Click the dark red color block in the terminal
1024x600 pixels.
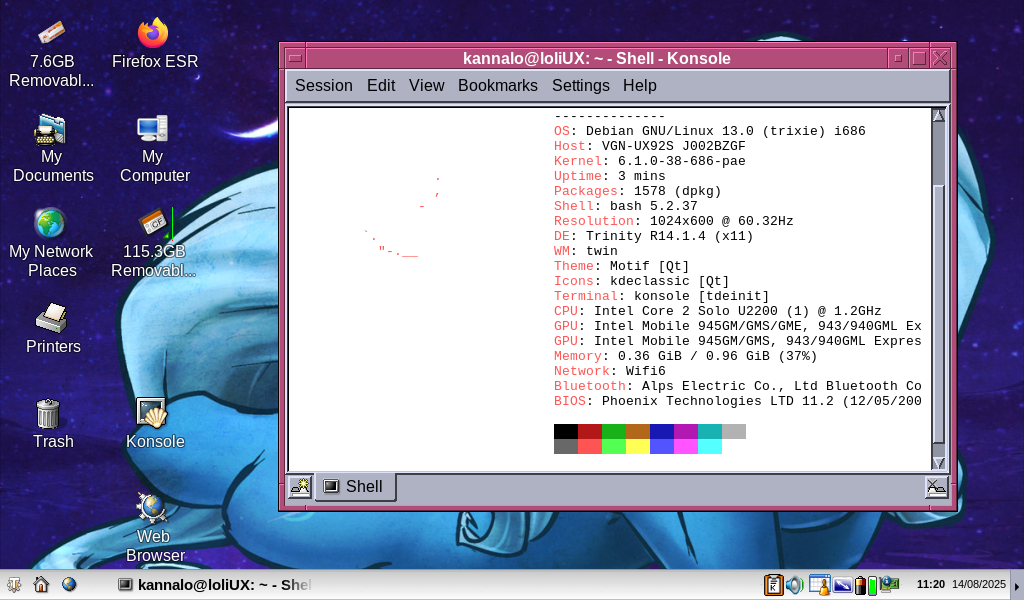(x=590, y=431)
